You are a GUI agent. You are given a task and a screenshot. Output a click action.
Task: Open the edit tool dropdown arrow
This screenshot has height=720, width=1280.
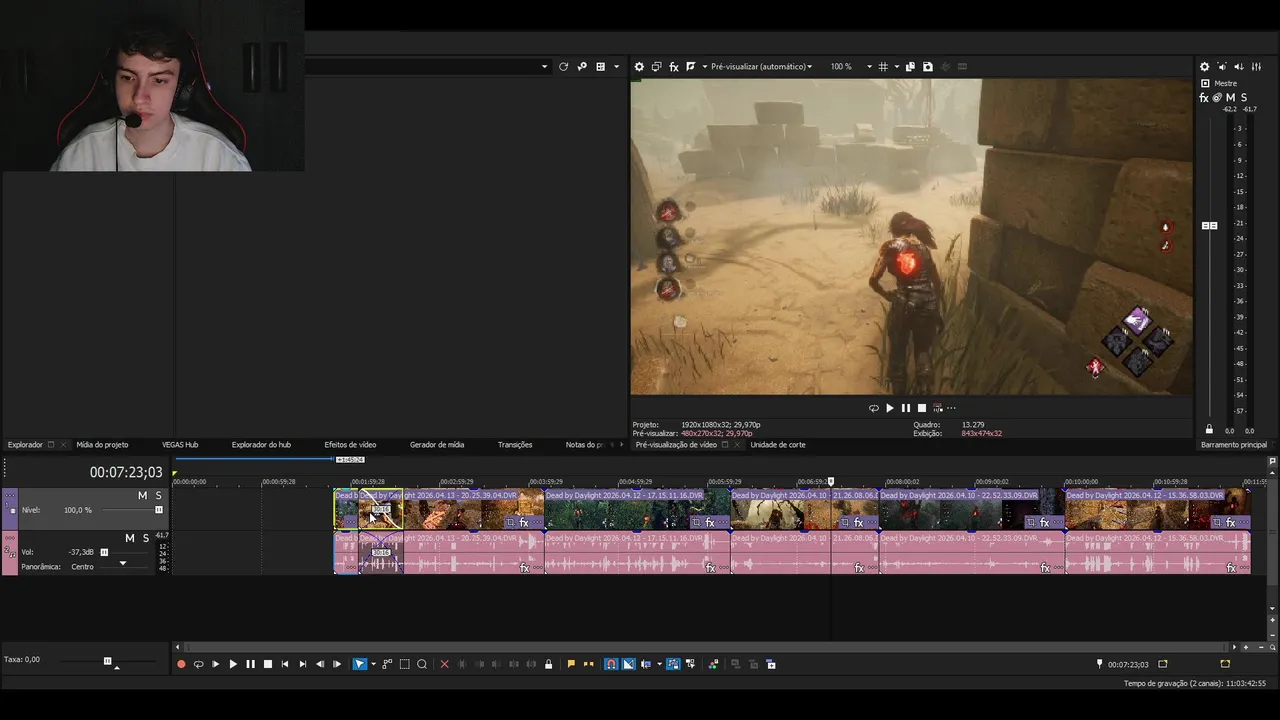click(373, 664)
